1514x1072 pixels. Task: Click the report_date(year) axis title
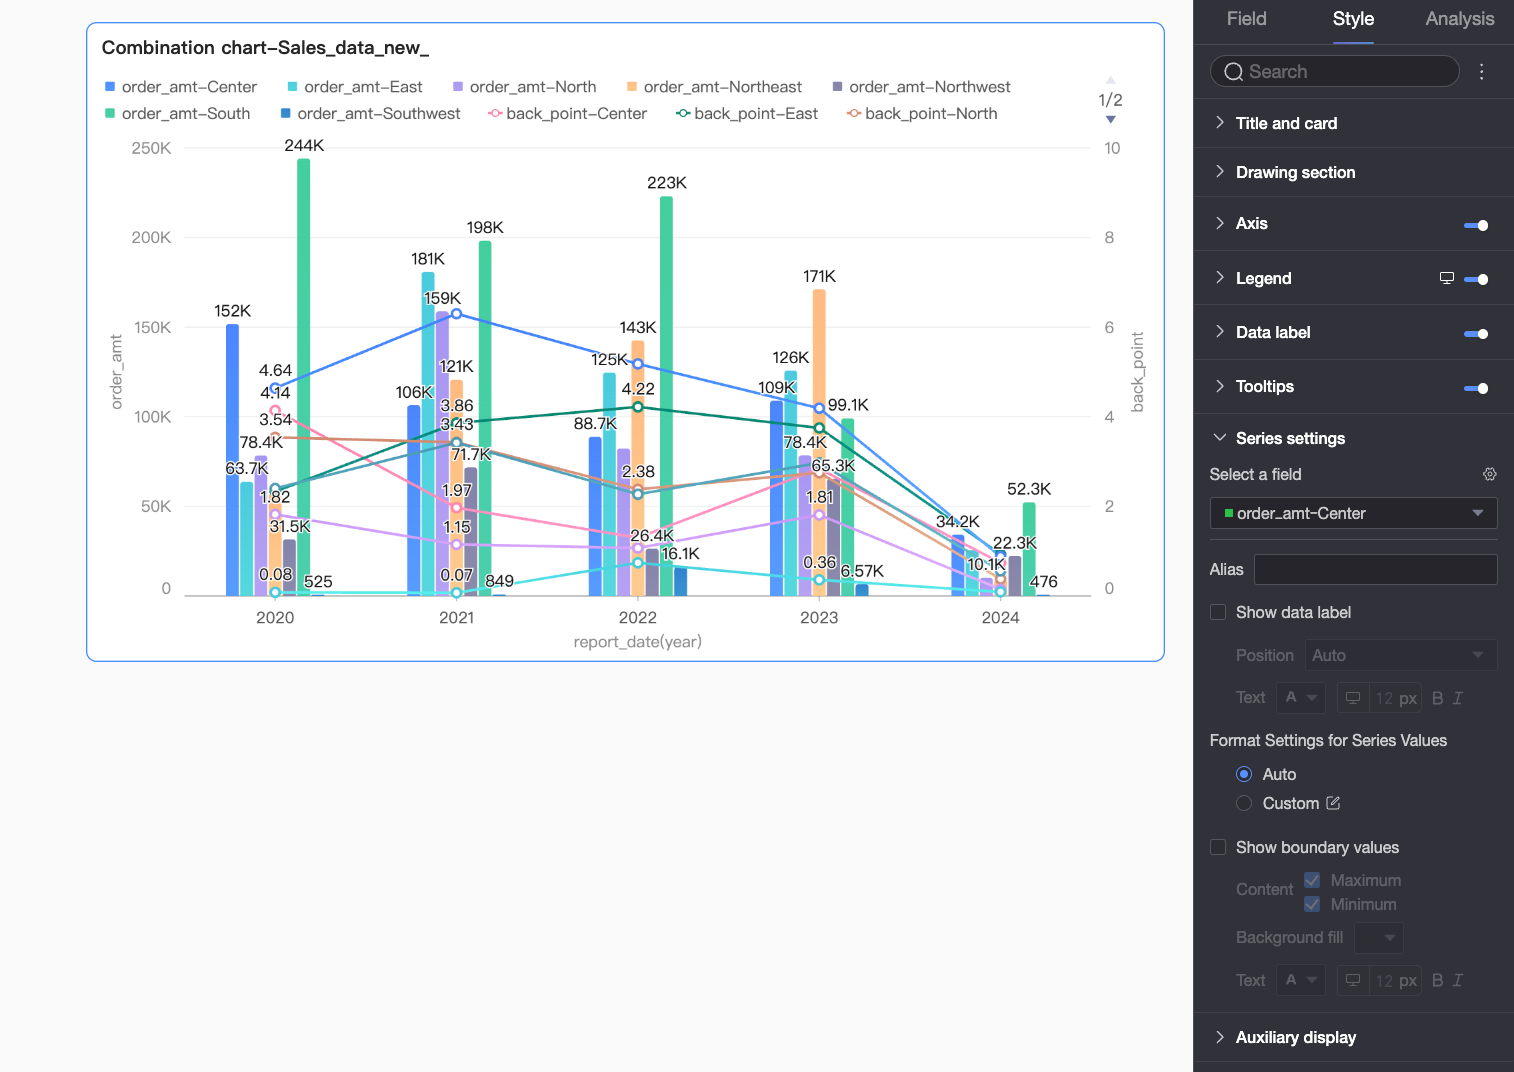click(x=638, y=642)
